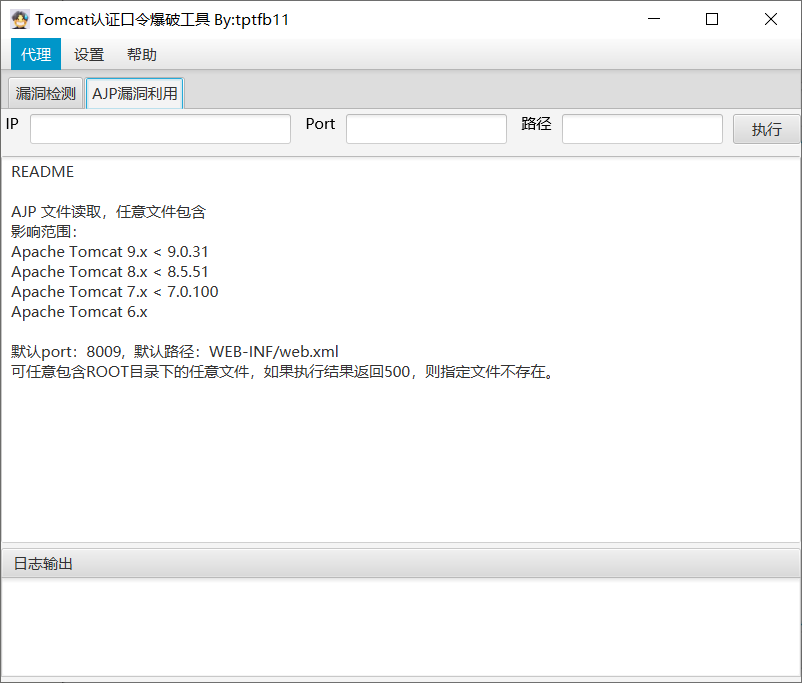This screenshot has width=802, height=683.
Task: Click inside the empty log output area
Action: [401, 627]
